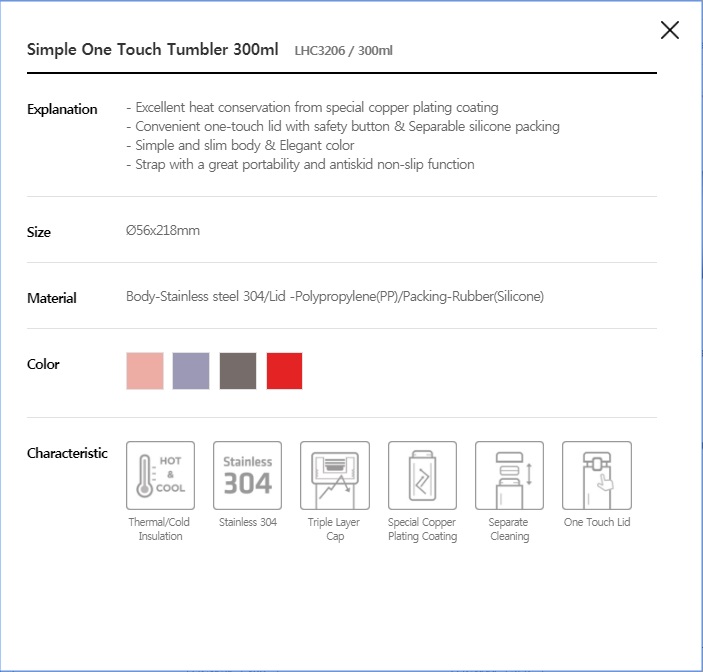703x672 pixels.
Task: Click the Triple Layer Cap icon
Action: (x=335, y=475)
